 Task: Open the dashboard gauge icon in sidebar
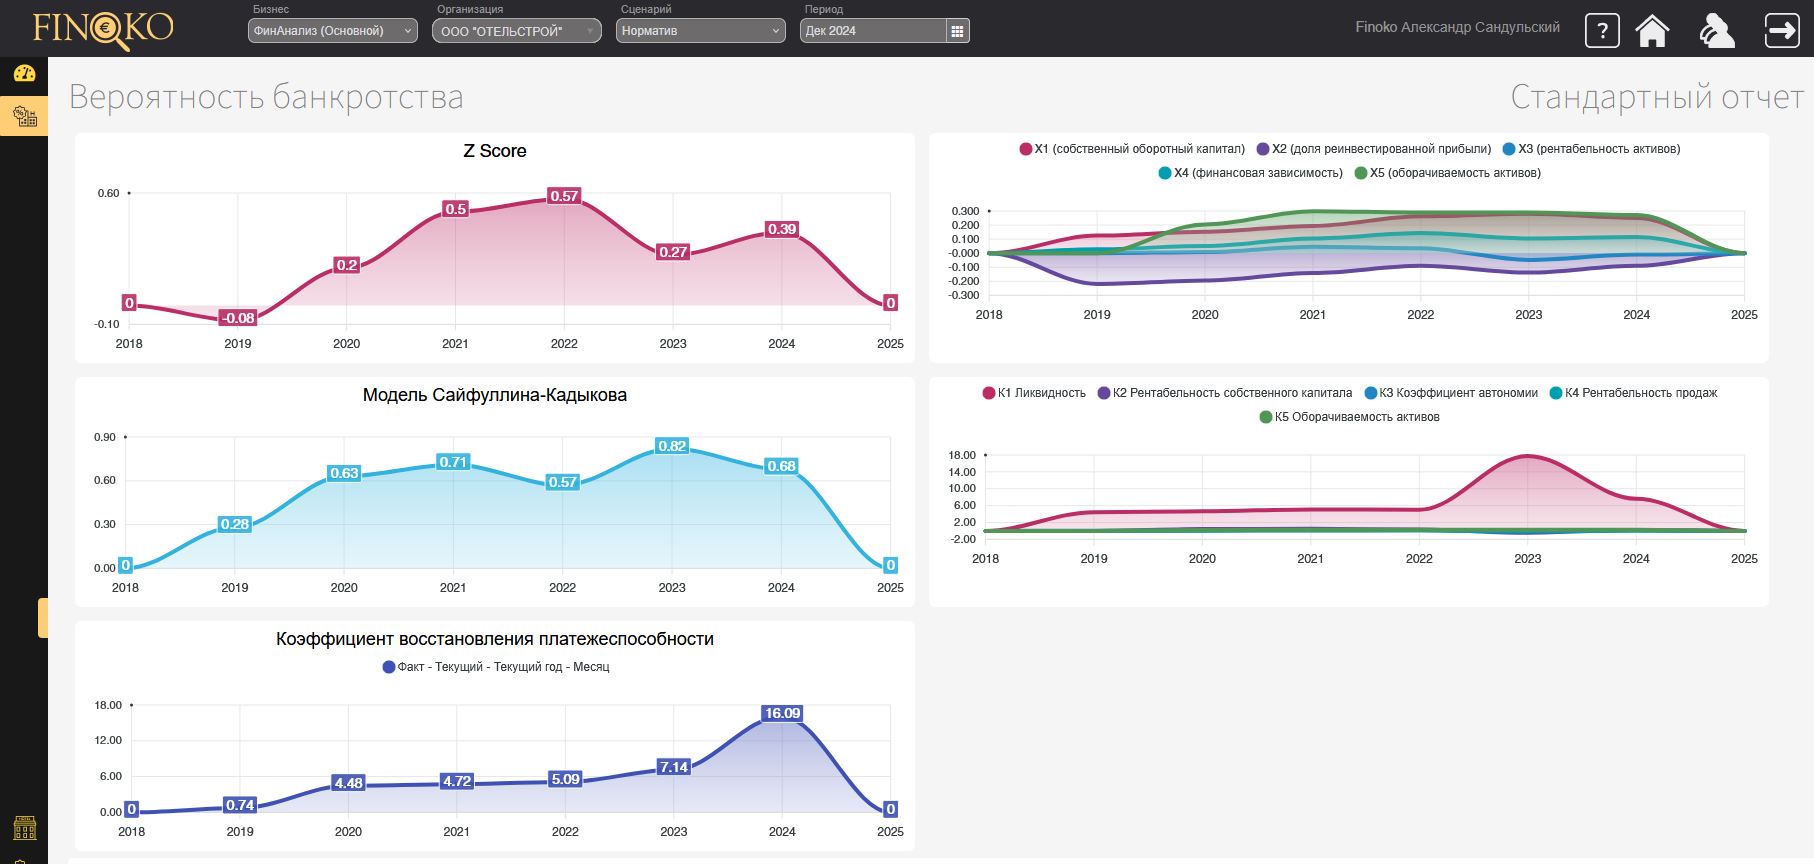[x=24, y=73]
